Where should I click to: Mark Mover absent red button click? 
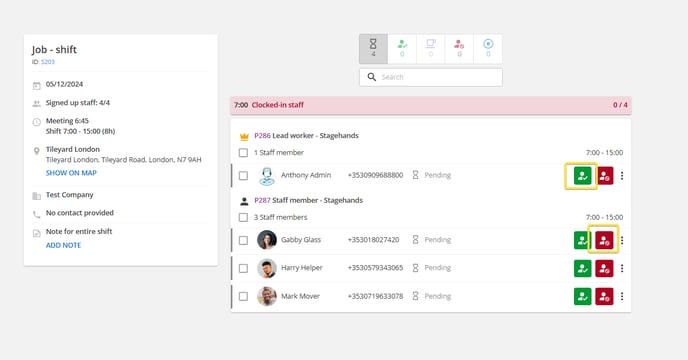(x=604, y=296)
